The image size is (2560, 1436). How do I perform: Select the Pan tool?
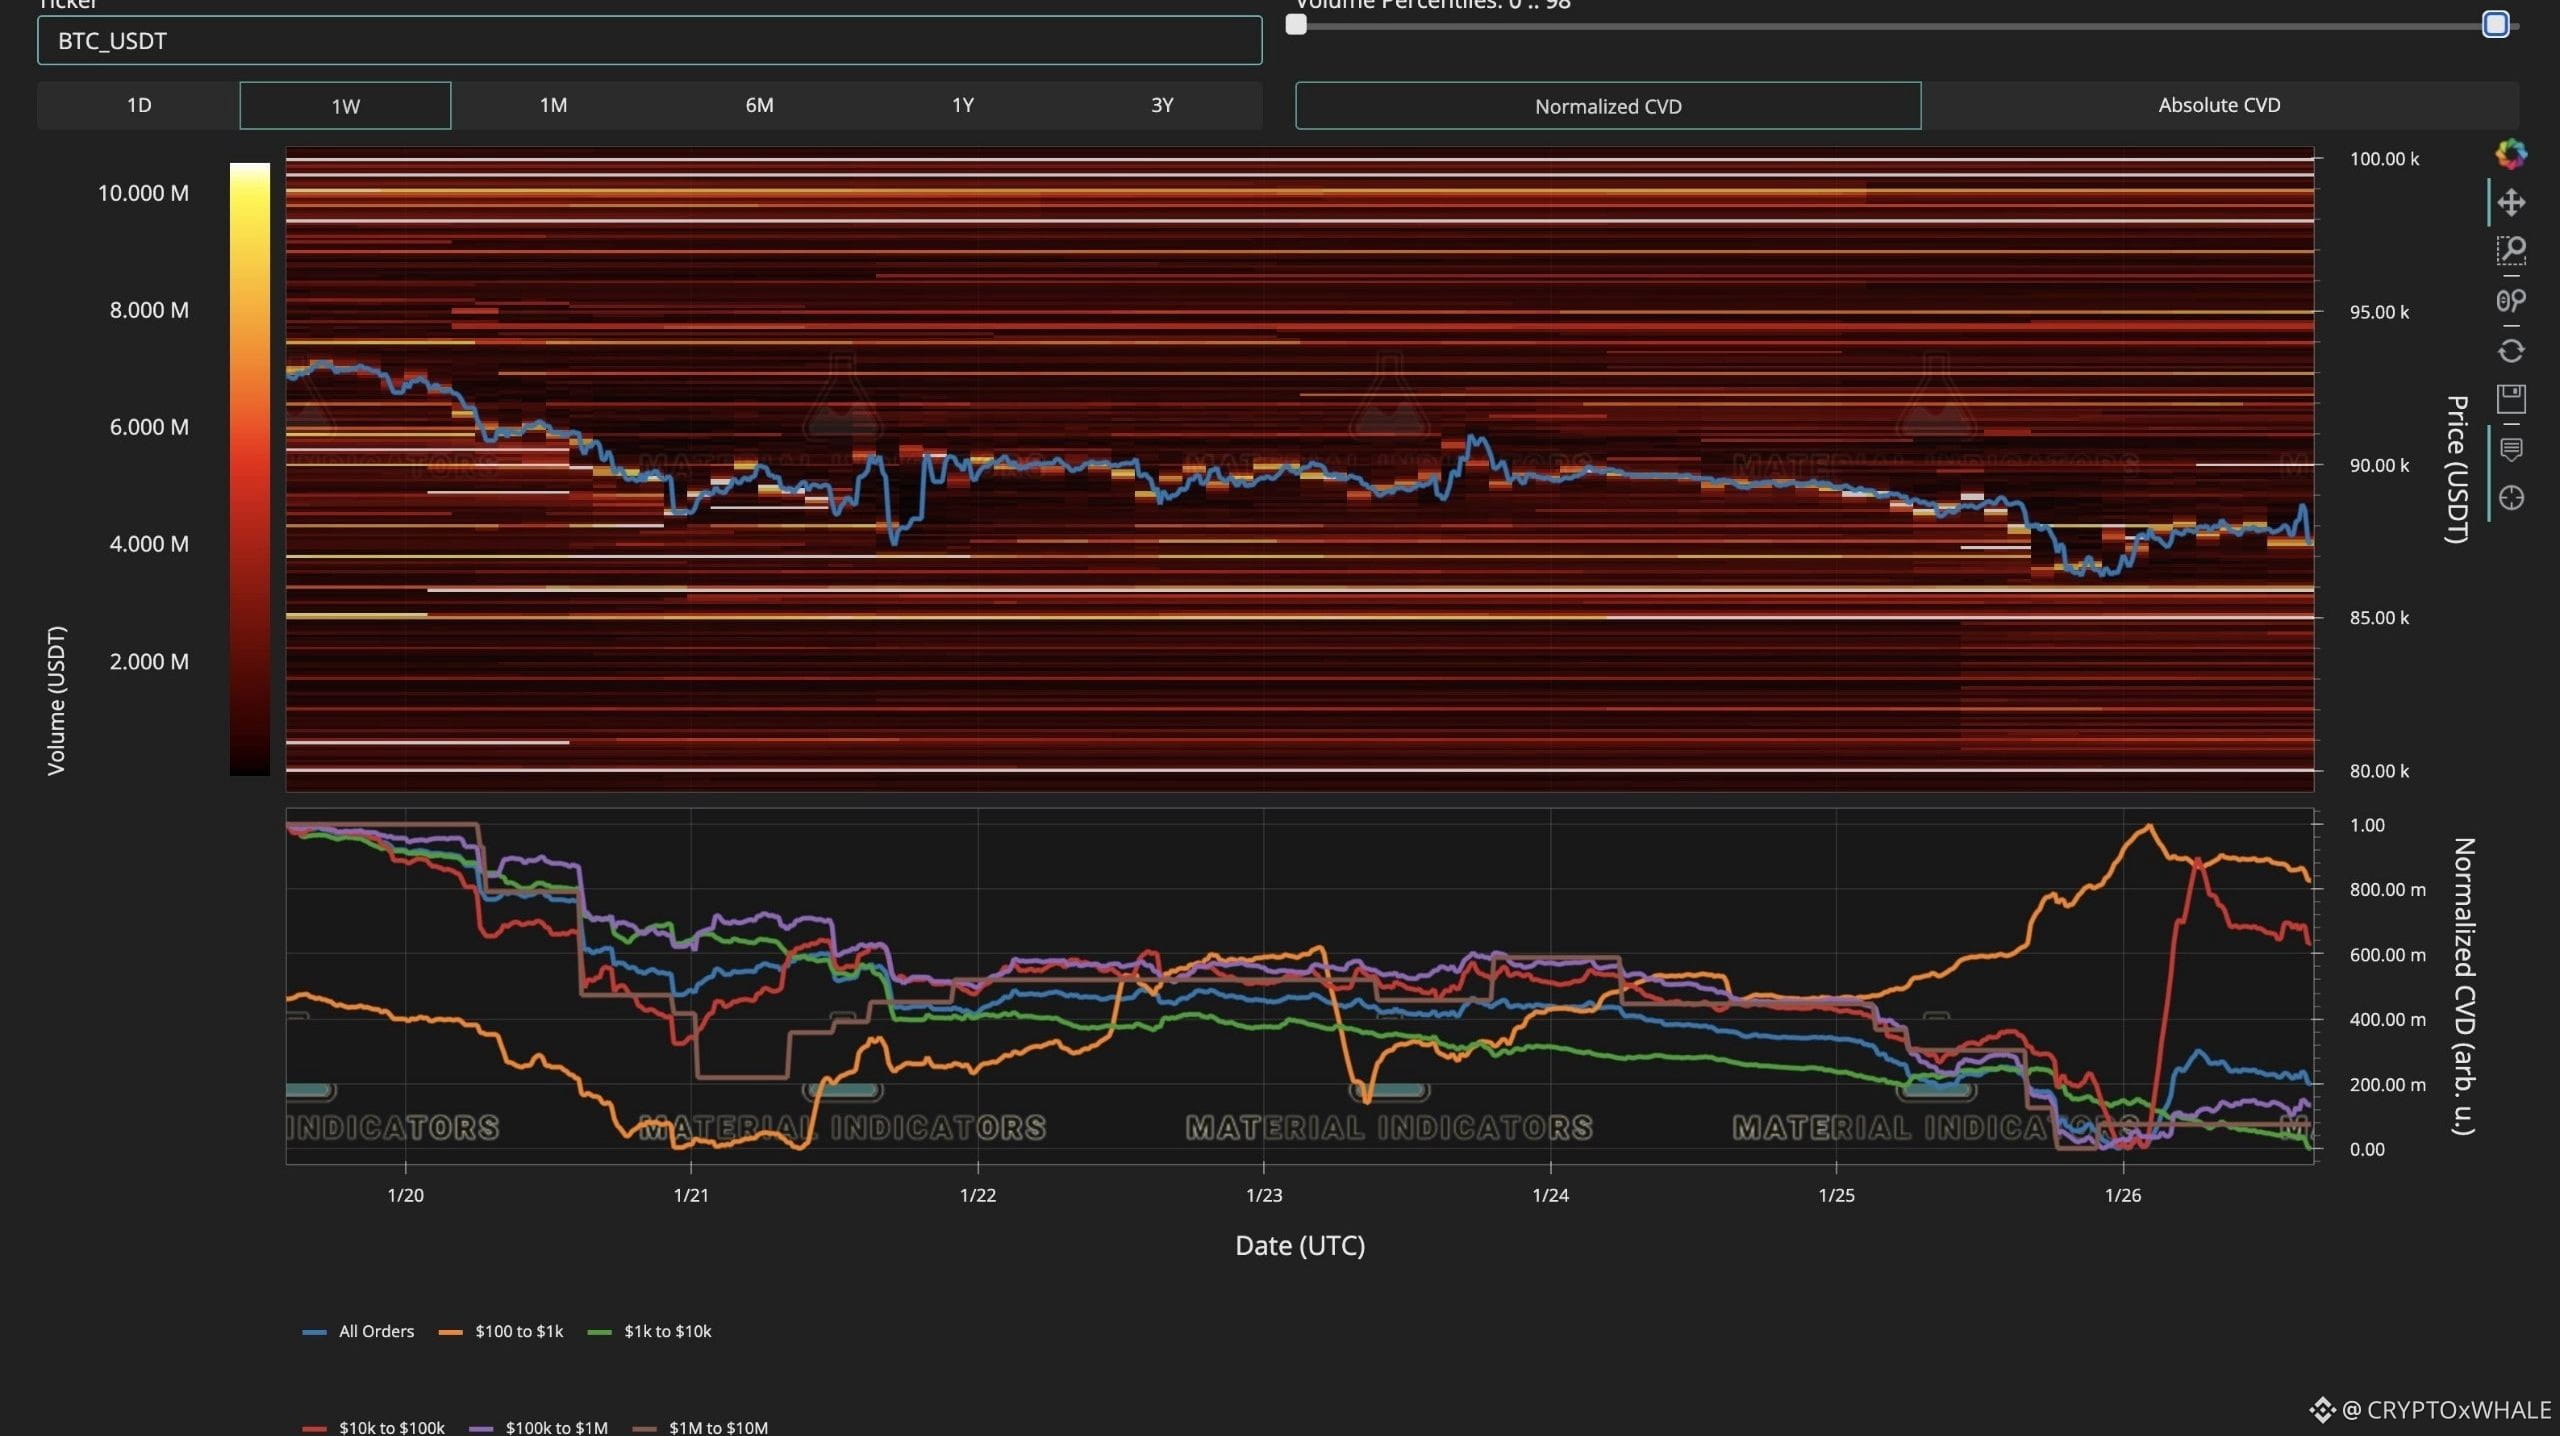2510,203
